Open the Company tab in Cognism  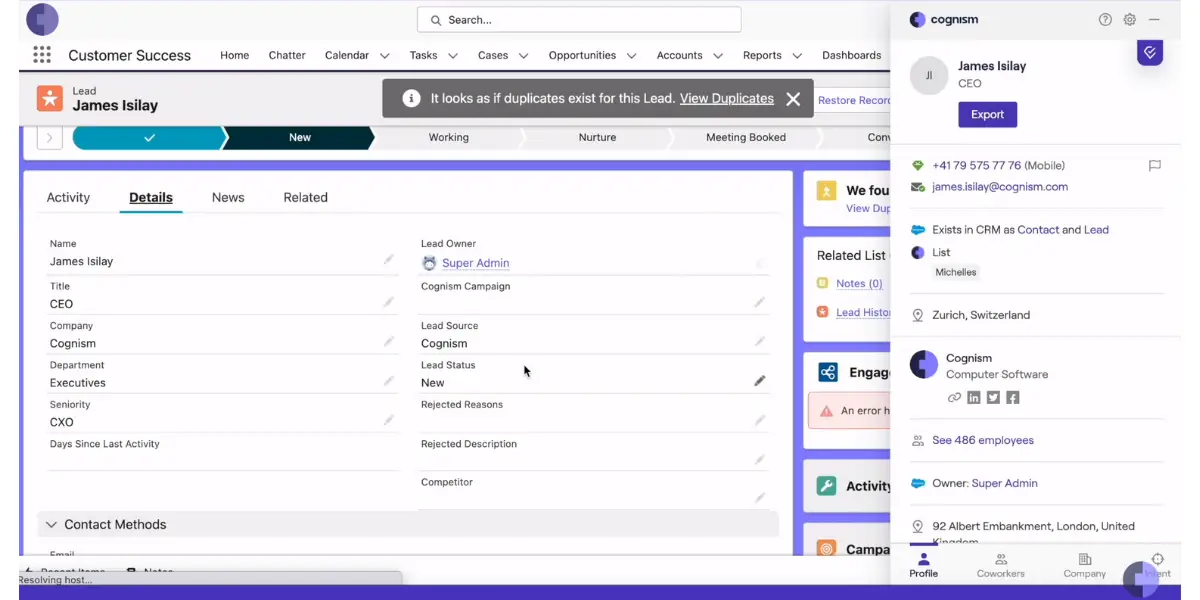point(1085,565)
